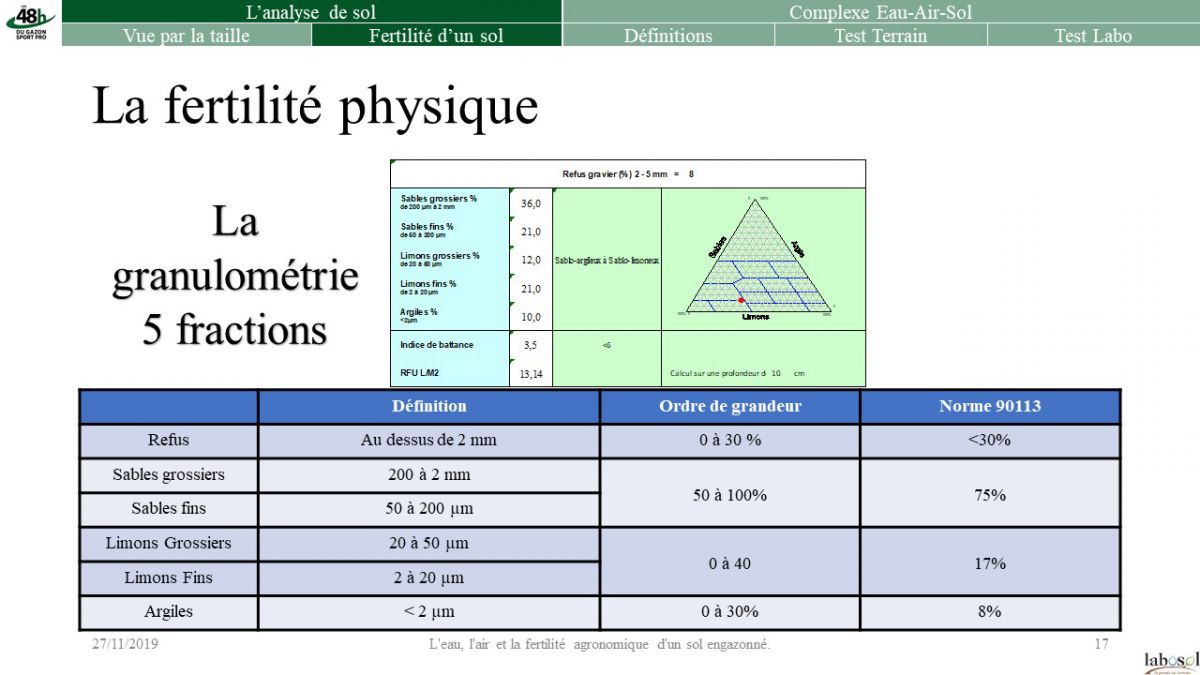This screenshot has height=675, width=1200.
Task: Open the Test Terrain tab
Action: 880,35
